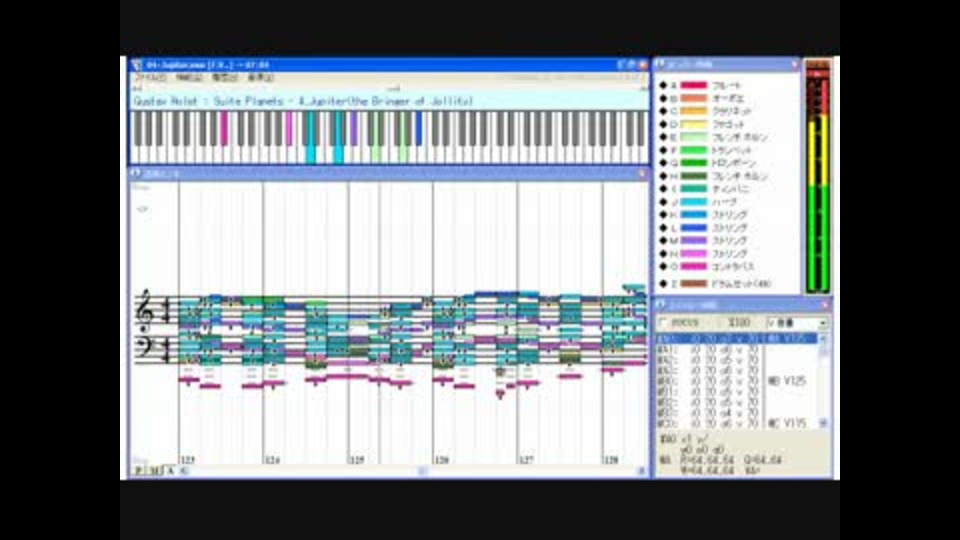Close the event list panel
960x540 pixels.
[x=824, y=304]
